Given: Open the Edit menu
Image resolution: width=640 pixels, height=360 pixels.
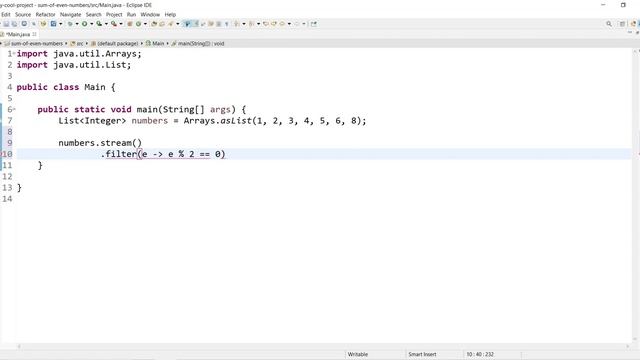Looking at the screenshot, I should click(x=6, y=14).
